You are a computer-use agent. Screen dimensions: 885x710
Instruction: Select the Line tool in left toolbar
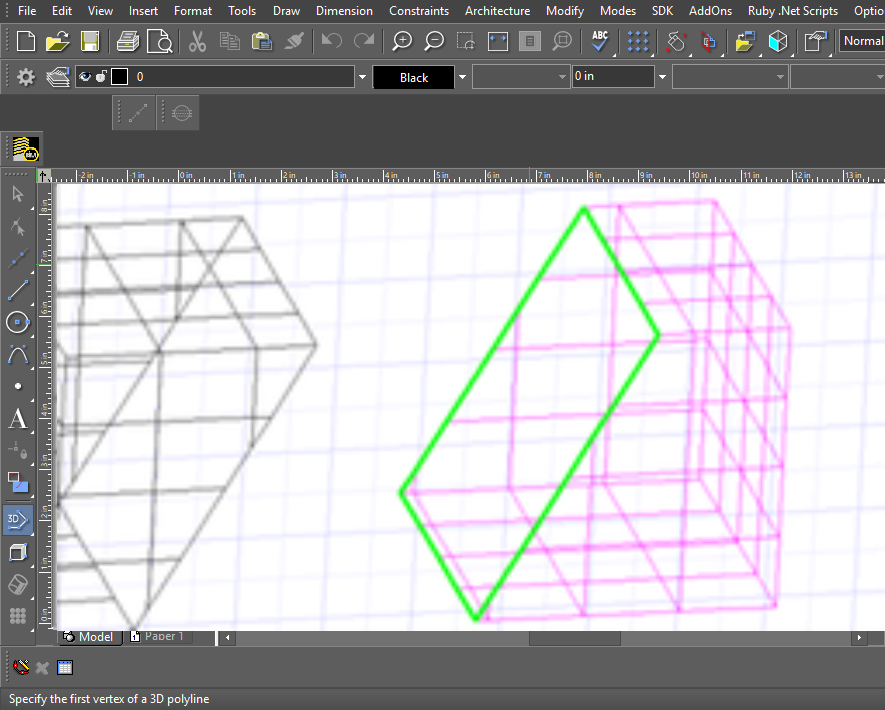click(17, 290)
